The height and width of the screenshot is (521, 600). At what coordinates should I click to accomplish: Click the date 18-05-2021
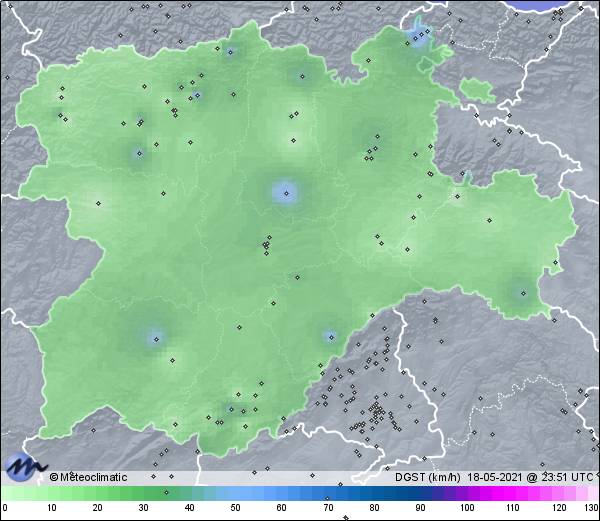point(495,477)
